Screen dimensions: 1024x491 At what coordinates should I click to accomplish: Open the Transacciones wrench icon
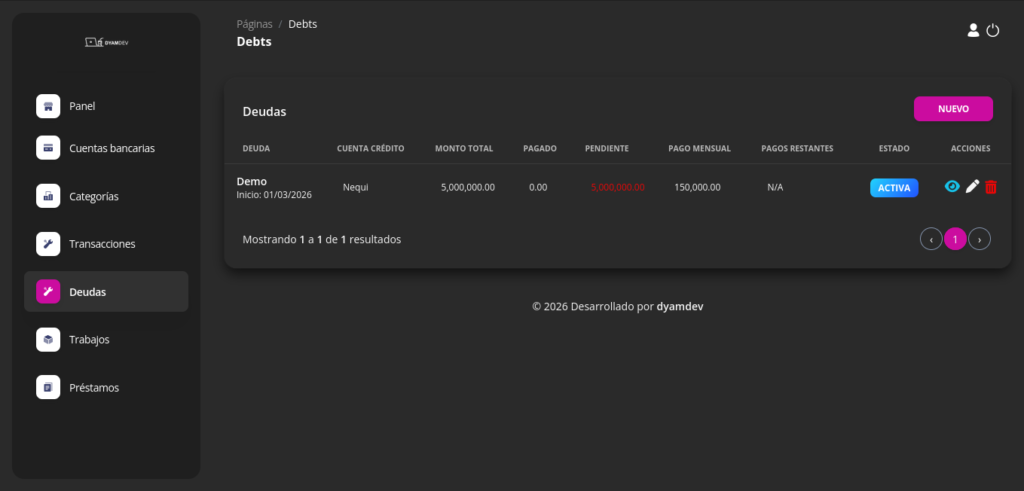pyautogui.click(x=48, y=244)
